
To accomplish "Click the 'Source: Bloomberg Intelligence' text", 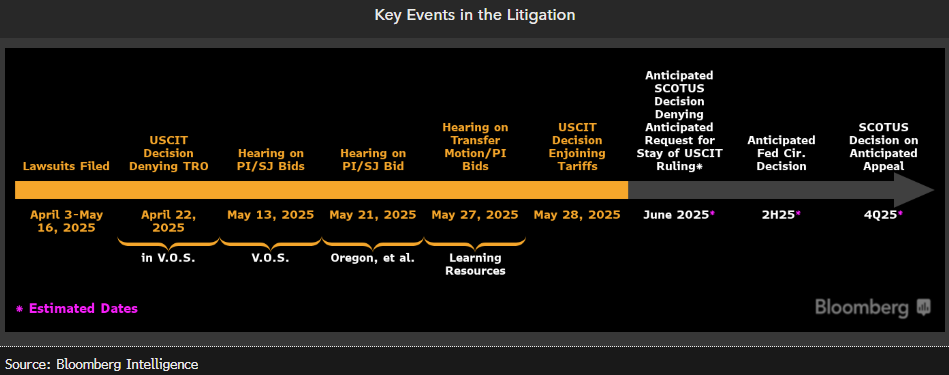I will click(x=102, y=364).
